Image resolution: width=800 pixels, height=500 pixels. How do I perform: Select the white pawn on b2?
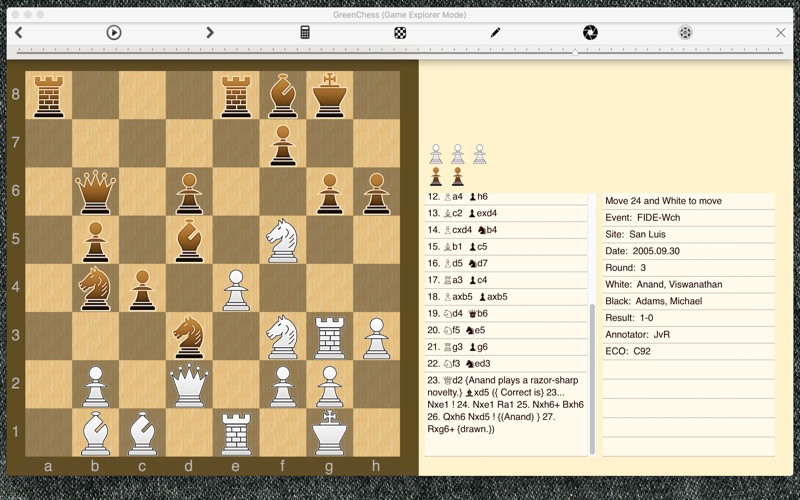tap(95, 386)
